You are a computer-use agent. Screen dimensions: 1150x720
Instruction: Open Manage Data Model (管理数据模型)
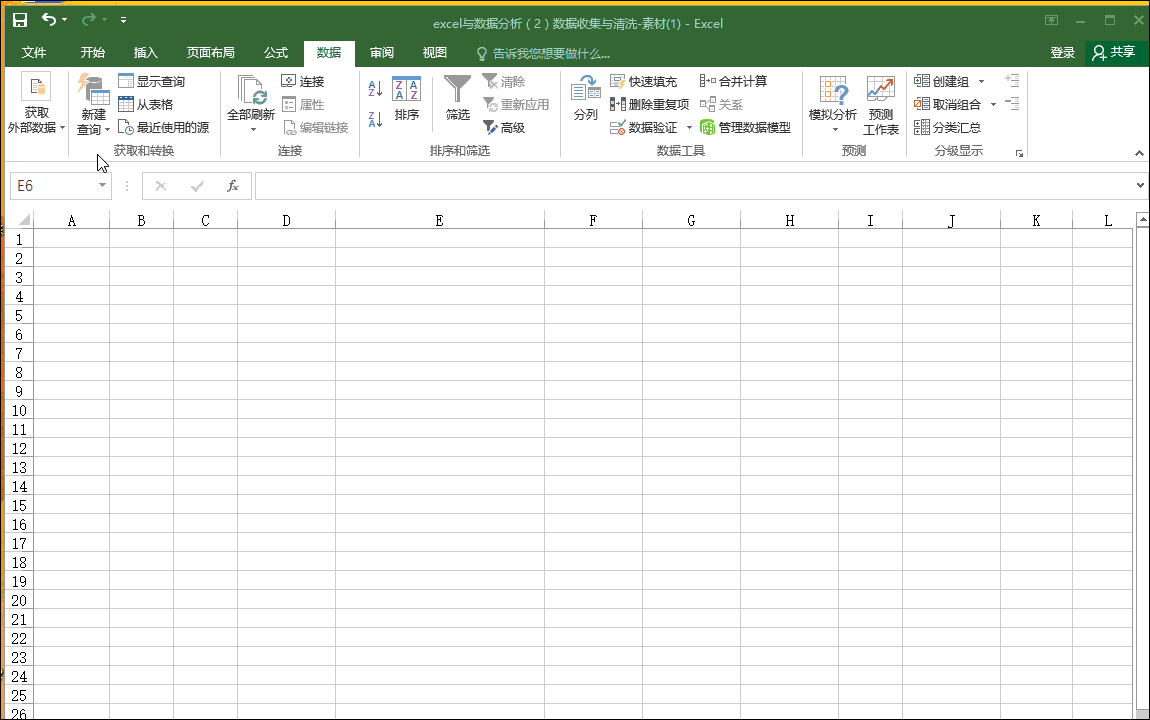745,128
